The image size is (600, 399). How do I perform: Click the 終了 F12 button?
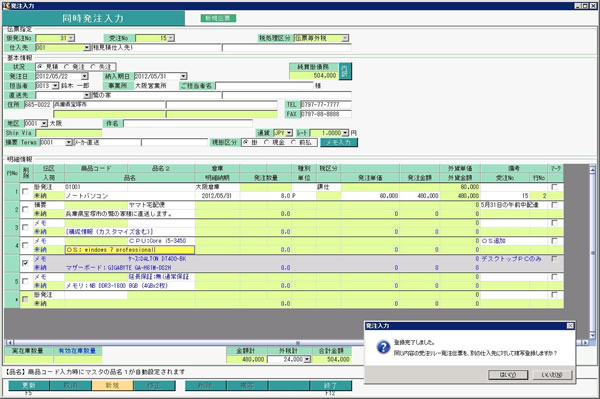[x=330, y=386]
